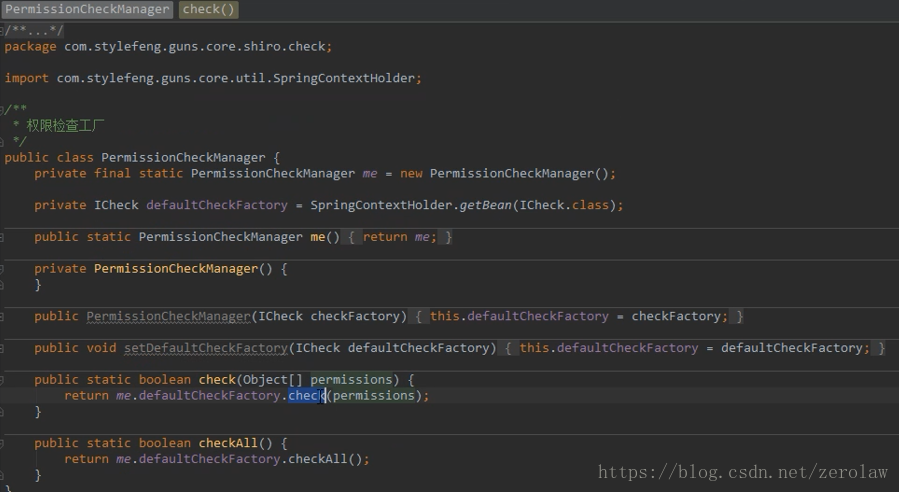Collapse the checkAll() method
The image size is (899, 492).
tap(2, 444)
